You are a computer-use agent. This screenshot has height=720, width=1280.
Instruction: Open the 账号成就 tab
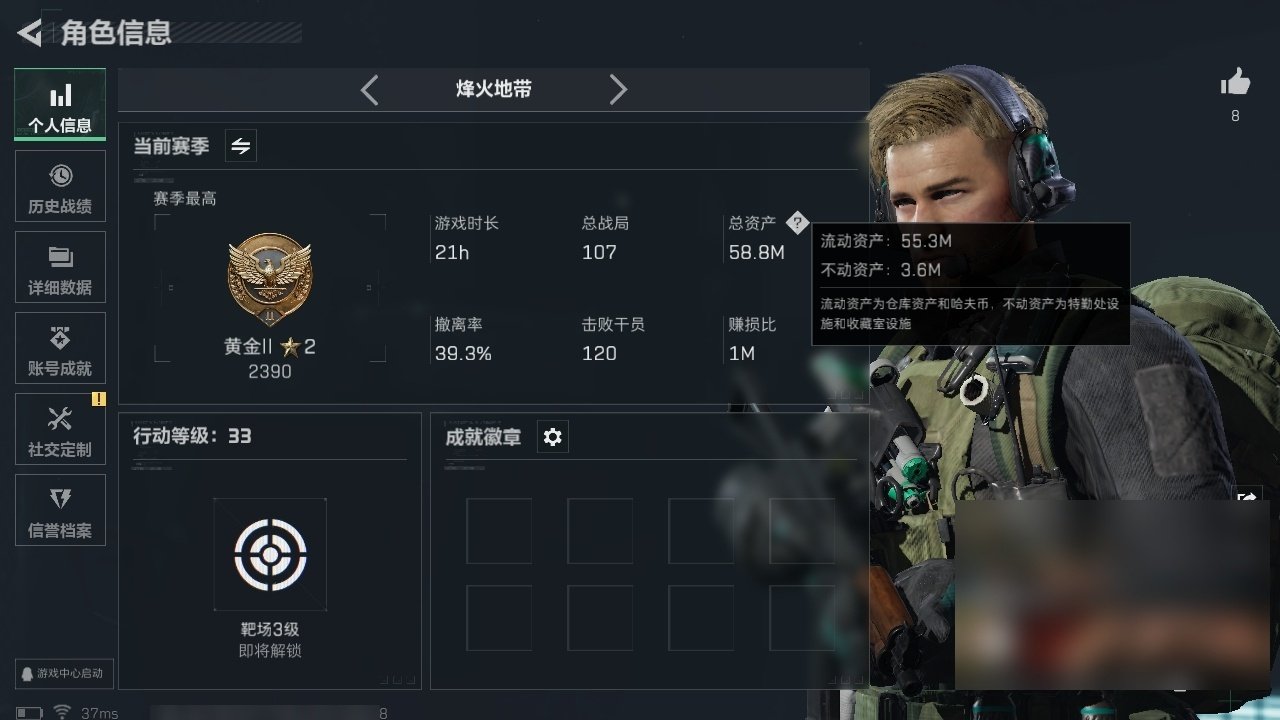(60, 348)
